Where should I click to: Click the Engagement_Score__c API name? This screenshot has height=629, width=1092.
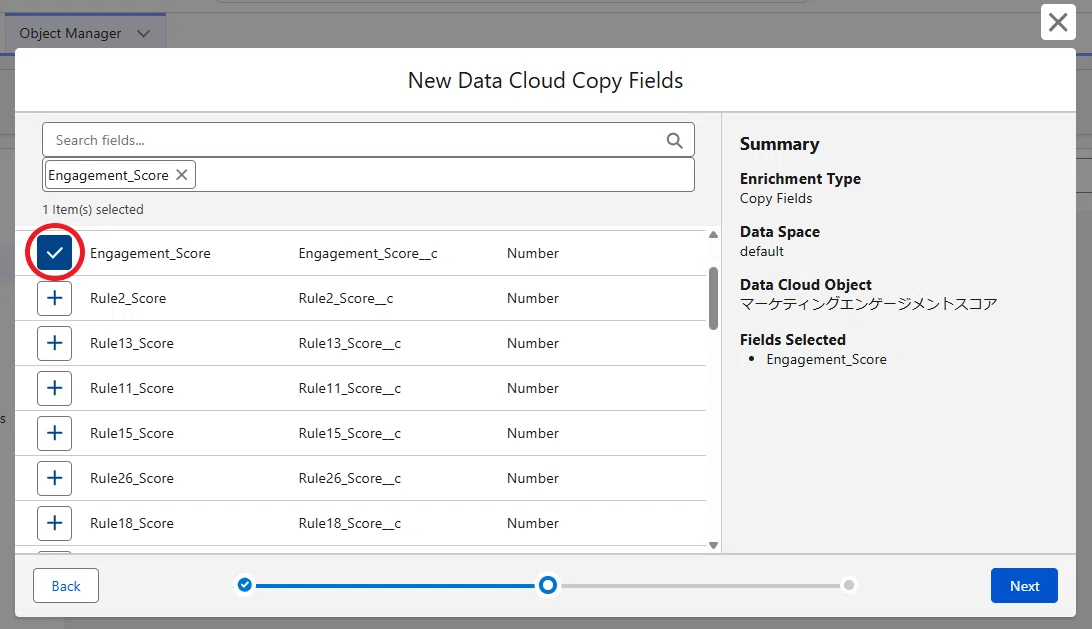(x=368, y=254)
